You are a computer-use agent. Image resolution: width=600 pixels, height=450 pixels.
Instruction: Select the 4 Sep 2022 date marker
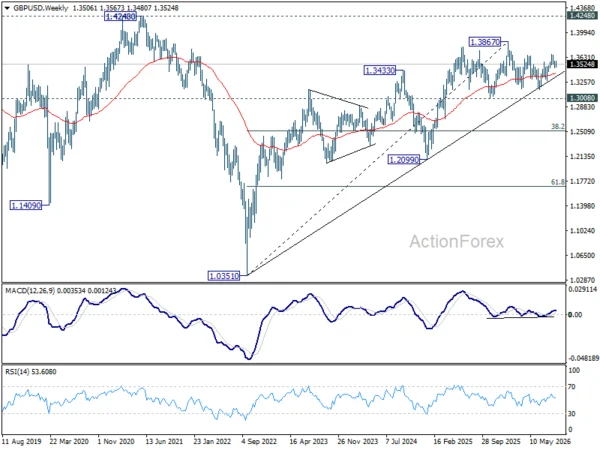pyautogui.click(x=259, y=442)
